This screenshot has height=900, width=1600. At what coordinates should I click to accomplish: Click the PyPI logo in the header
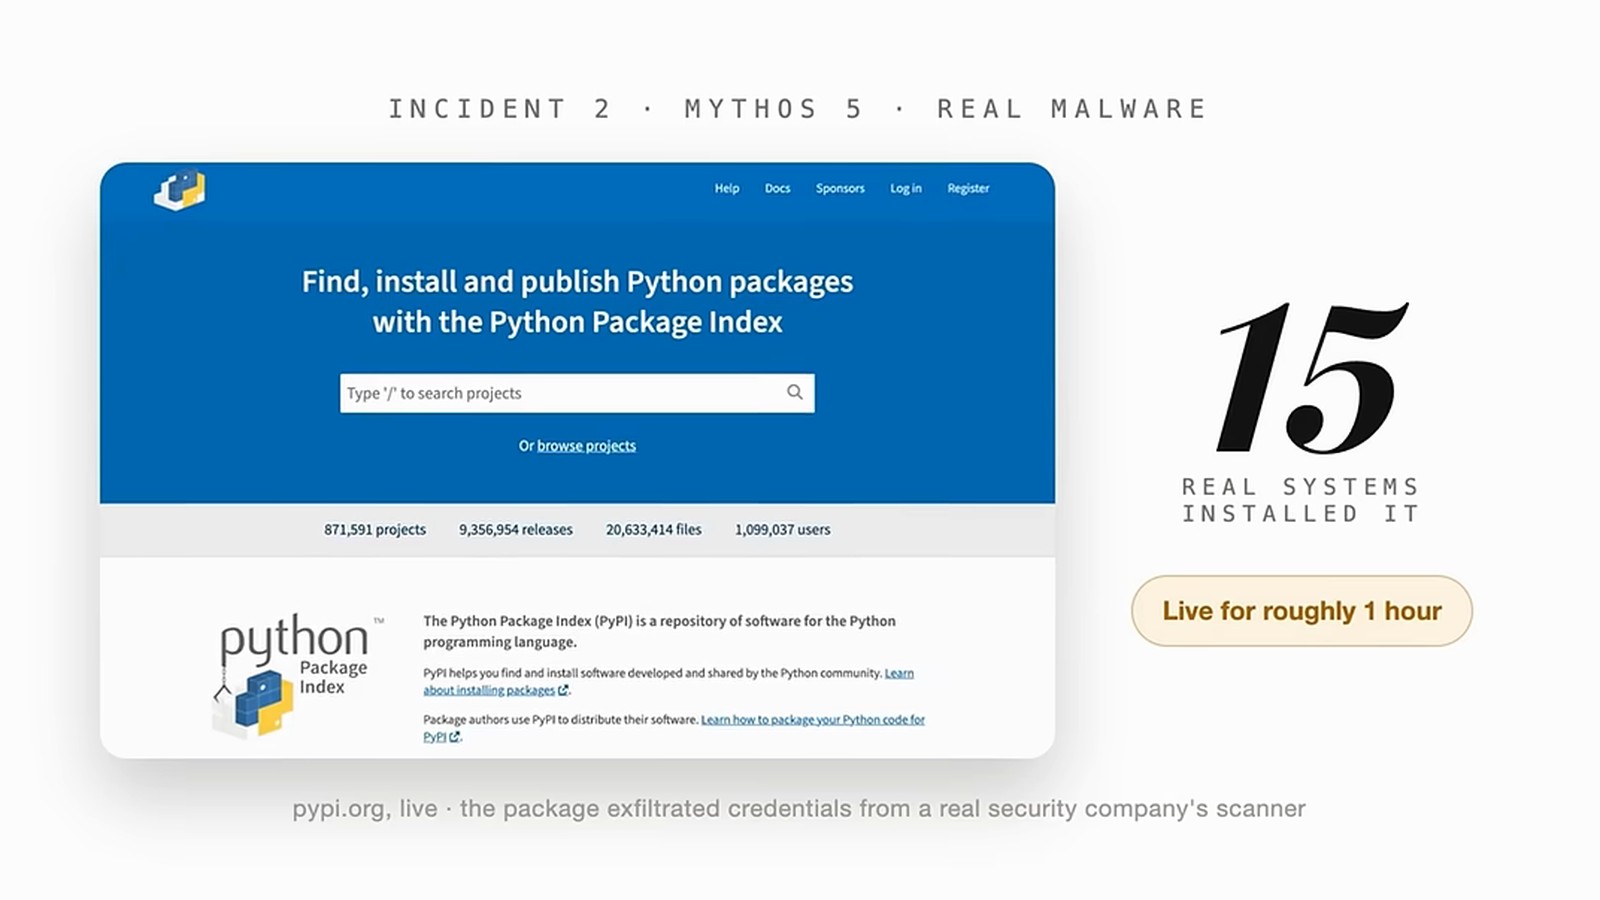click(x=180, y=189)
